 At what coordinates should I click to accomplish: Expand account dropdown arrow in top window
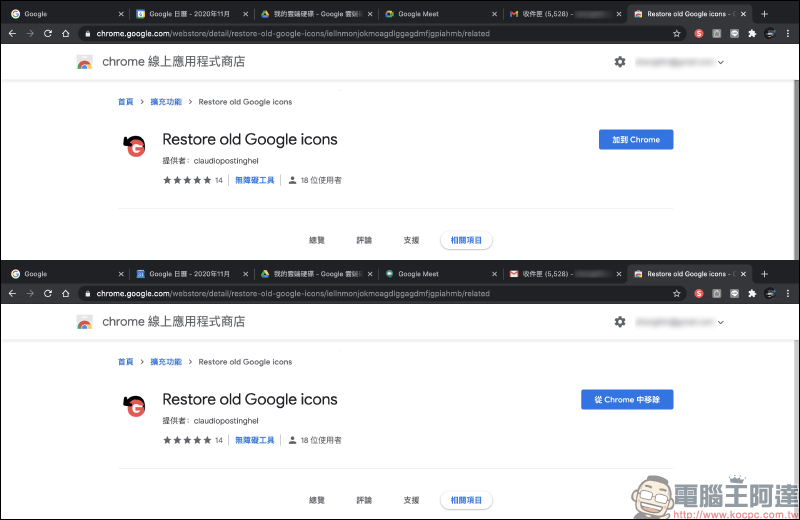(x=720, y=62)
